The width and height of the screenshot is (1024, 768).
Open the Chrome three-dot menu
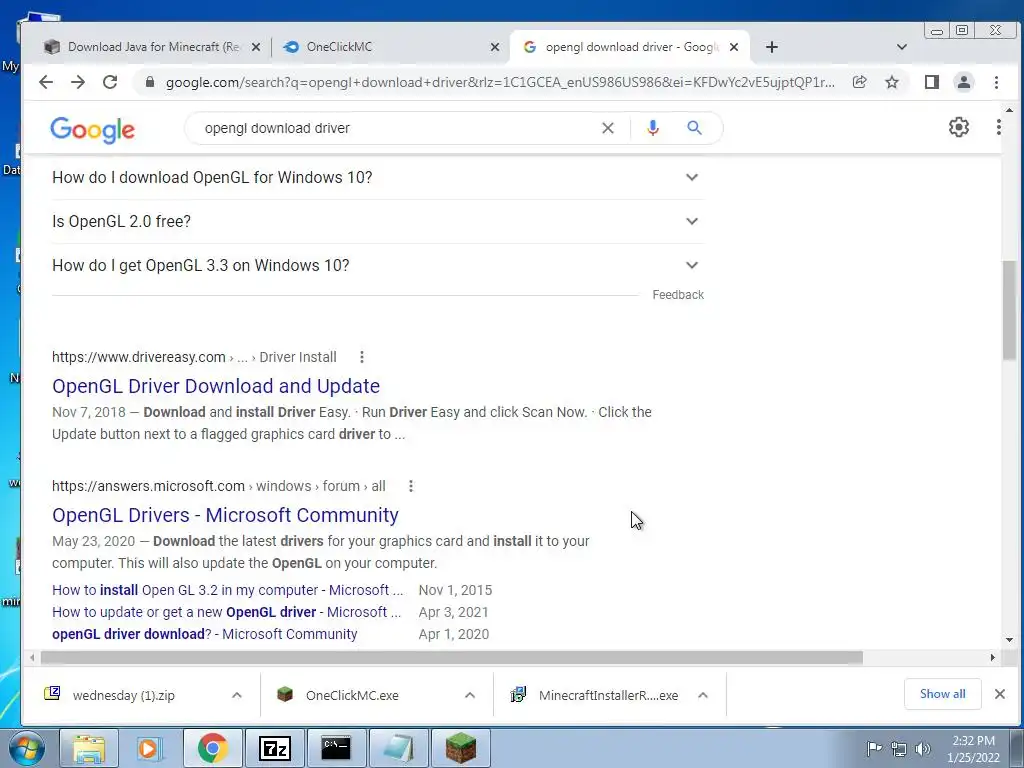(x=997, y=82)
